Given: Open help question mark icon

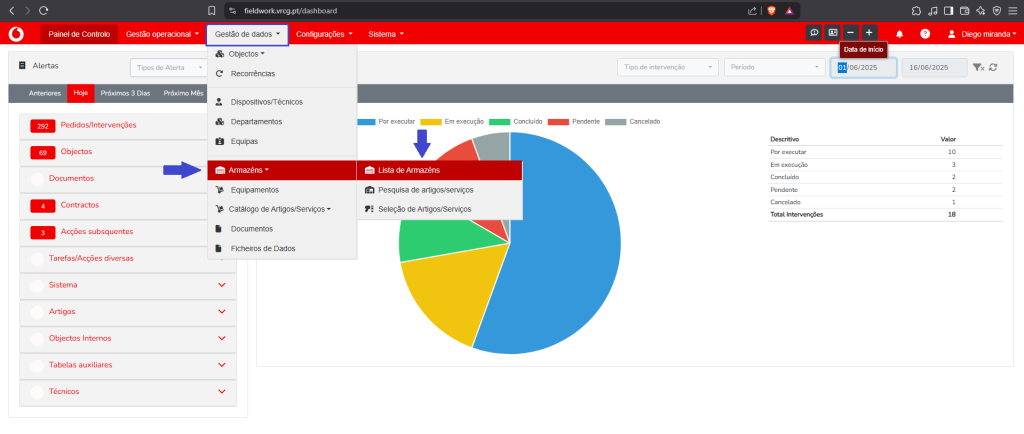Looking at the screenshot, I should coord(925,33).
